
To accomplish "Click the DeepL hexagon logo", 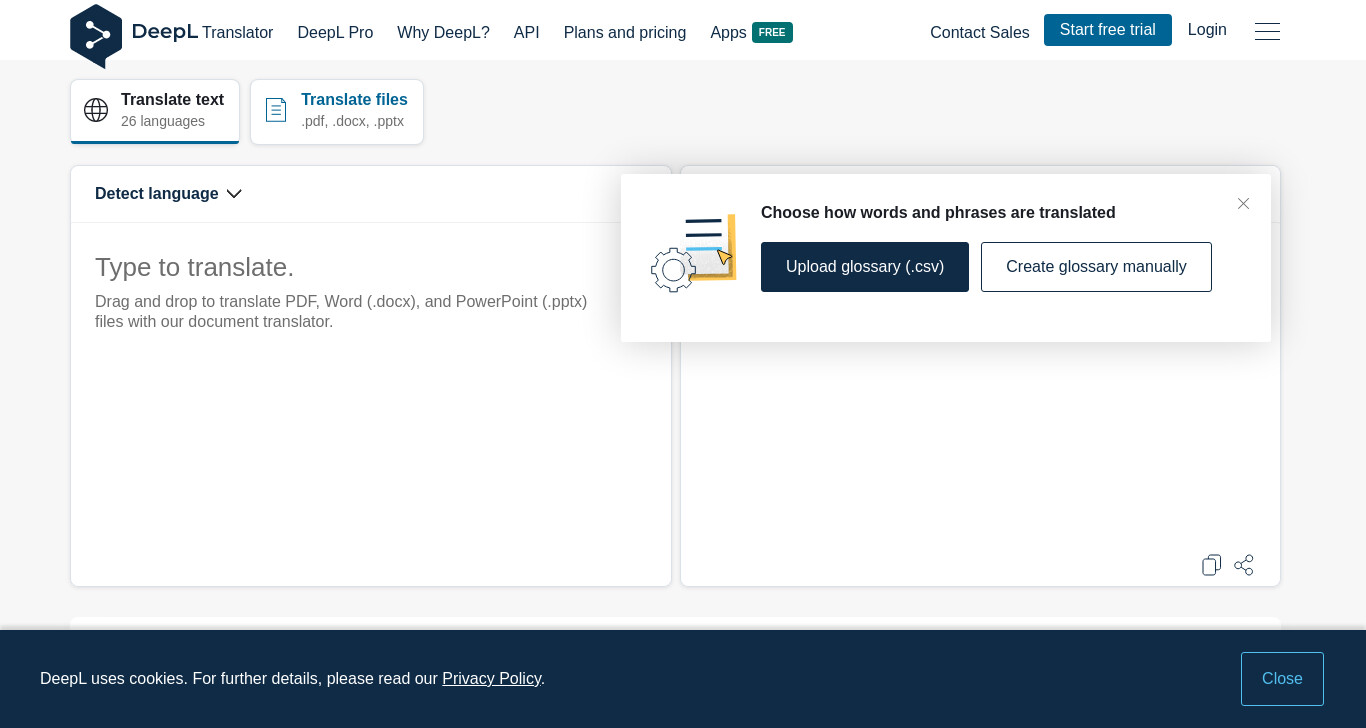I will tap(96, 36).
